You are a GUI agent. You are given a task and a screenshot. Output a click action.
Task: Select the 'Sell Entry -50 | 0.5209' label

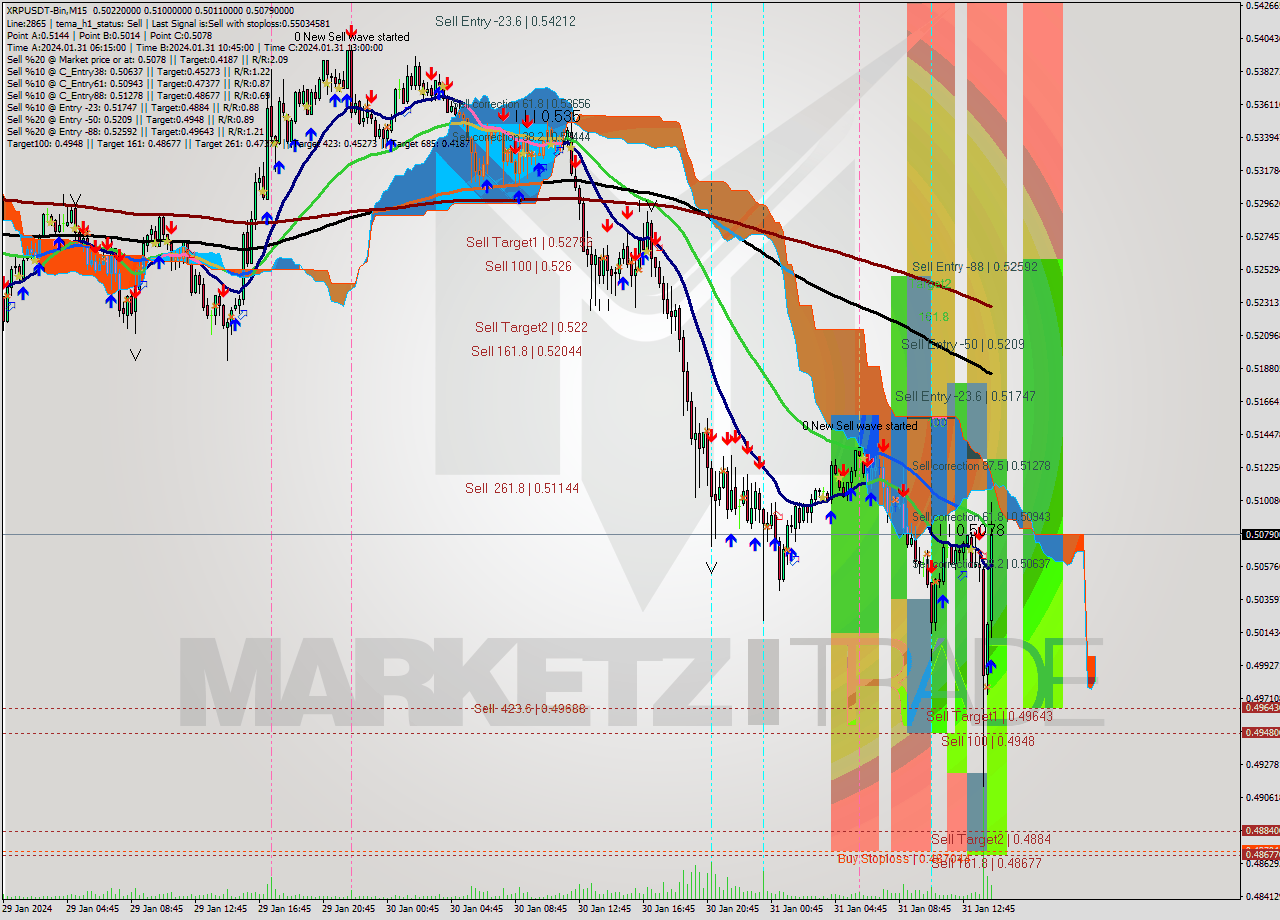click(962, 344)
